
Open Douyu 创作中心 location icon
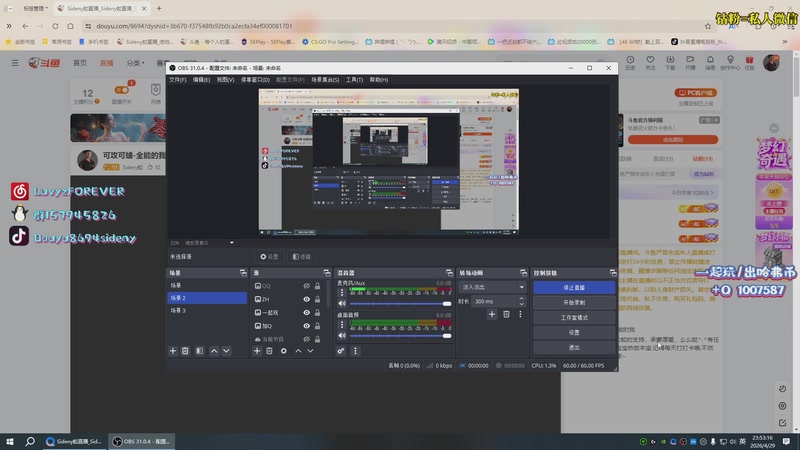(x=730, y=62)
